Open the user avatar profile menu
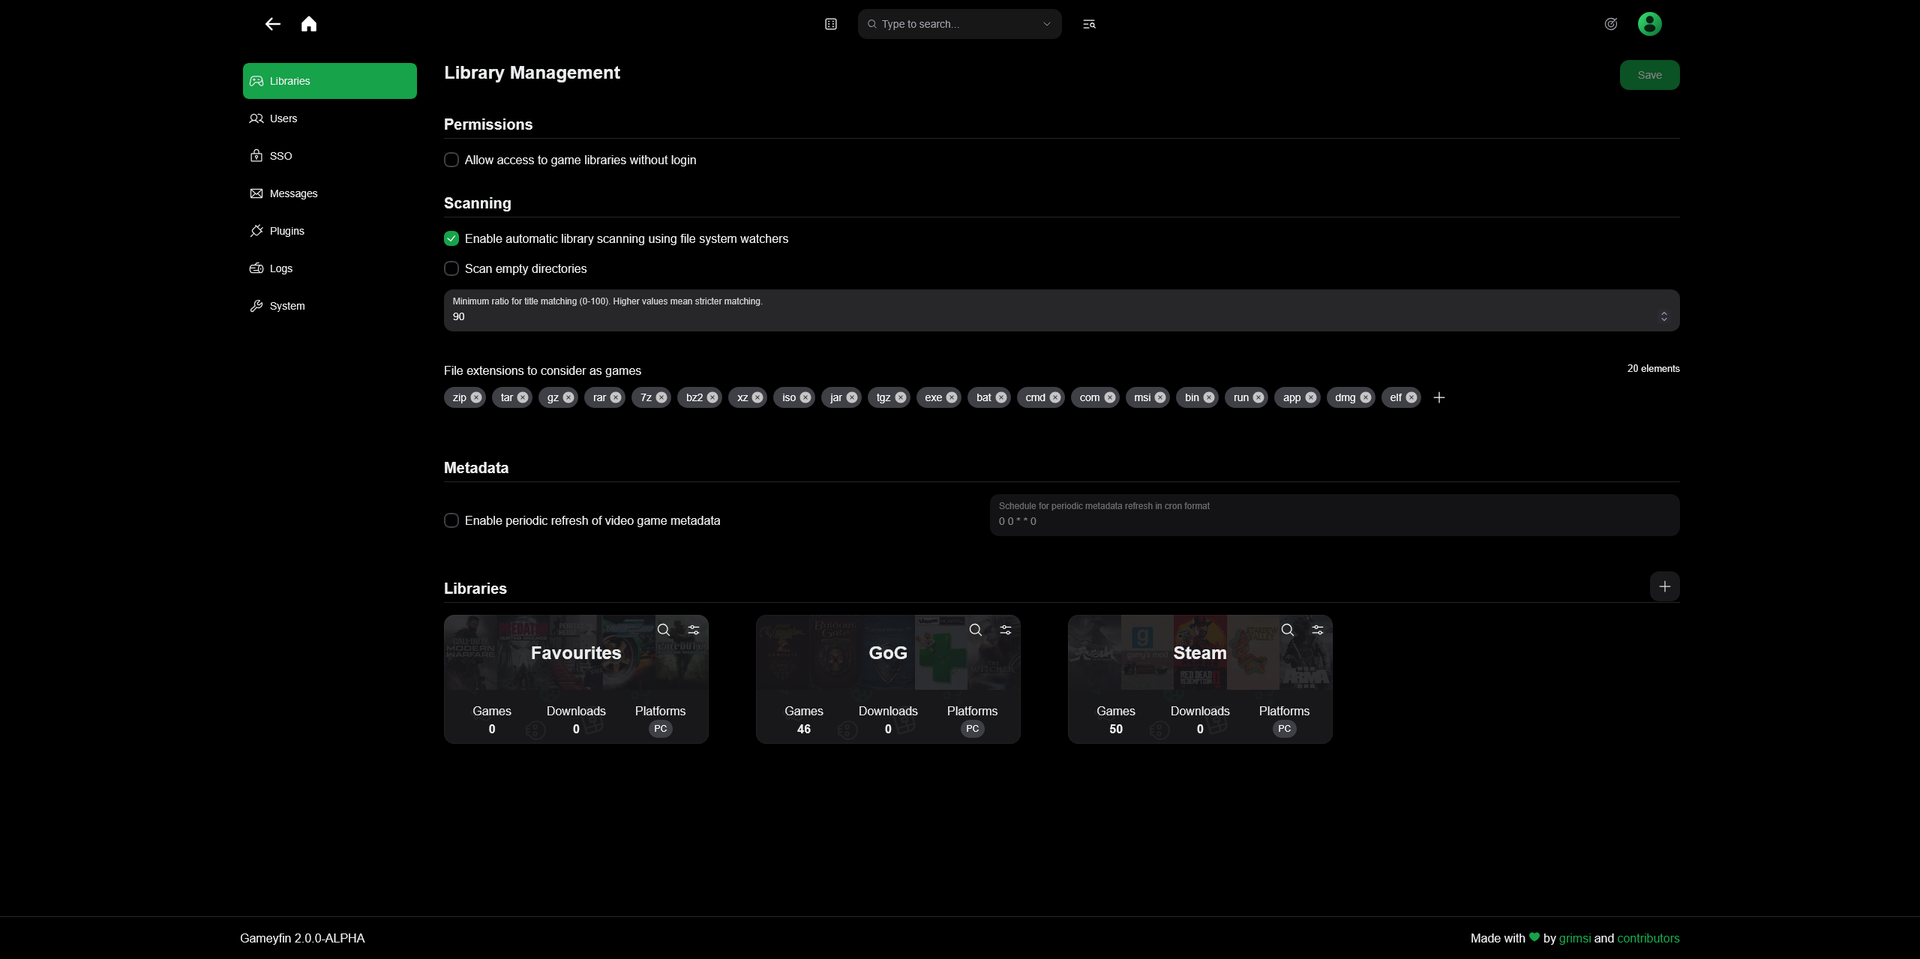The height and width of the screenshot is (959, 1920). pos(1650,24)
